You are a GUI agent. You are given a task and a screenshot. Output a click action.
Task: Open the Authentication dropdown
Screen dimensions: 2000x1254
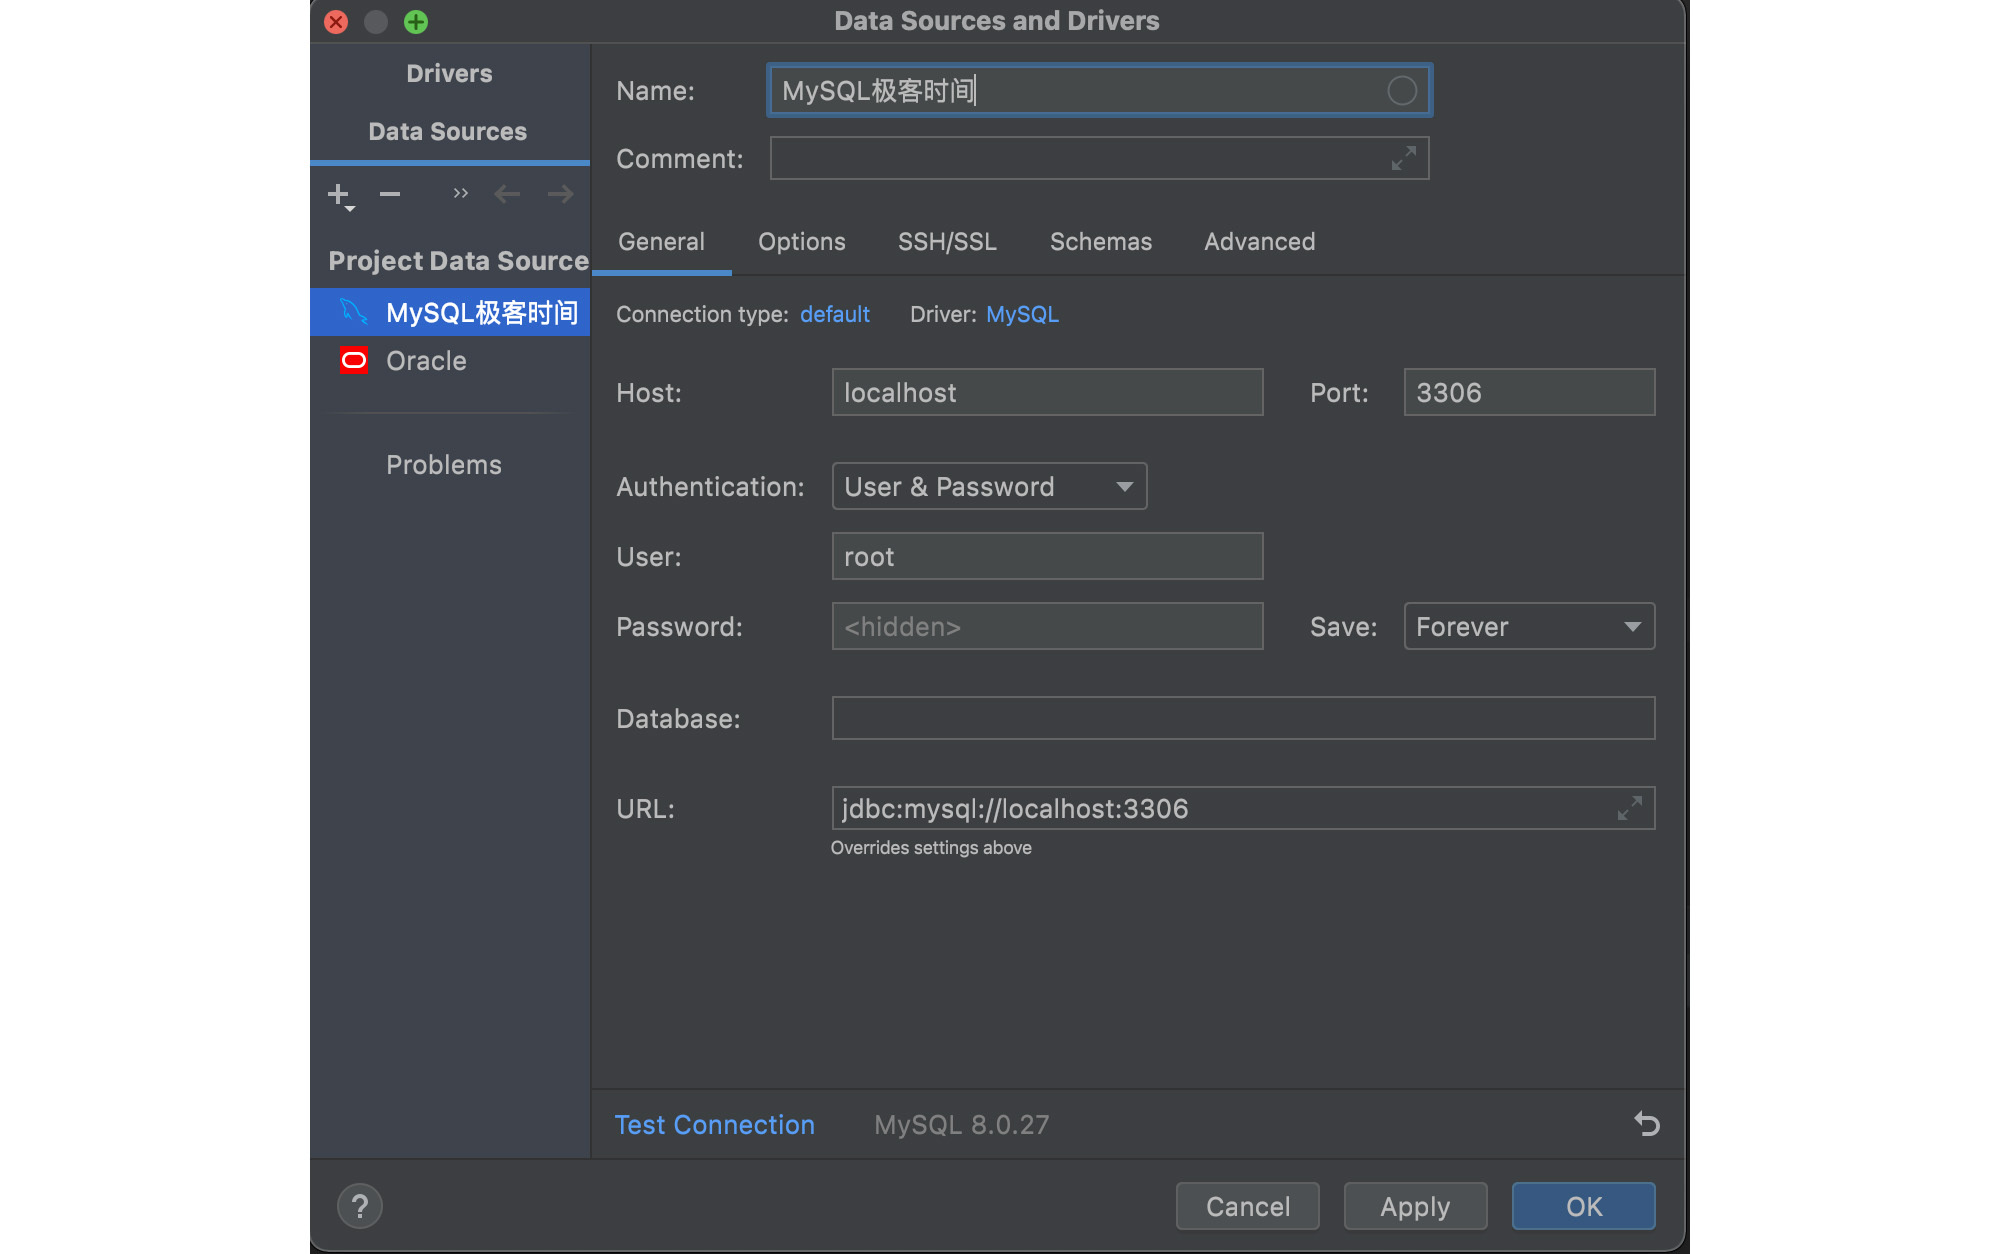pos(989,487)
